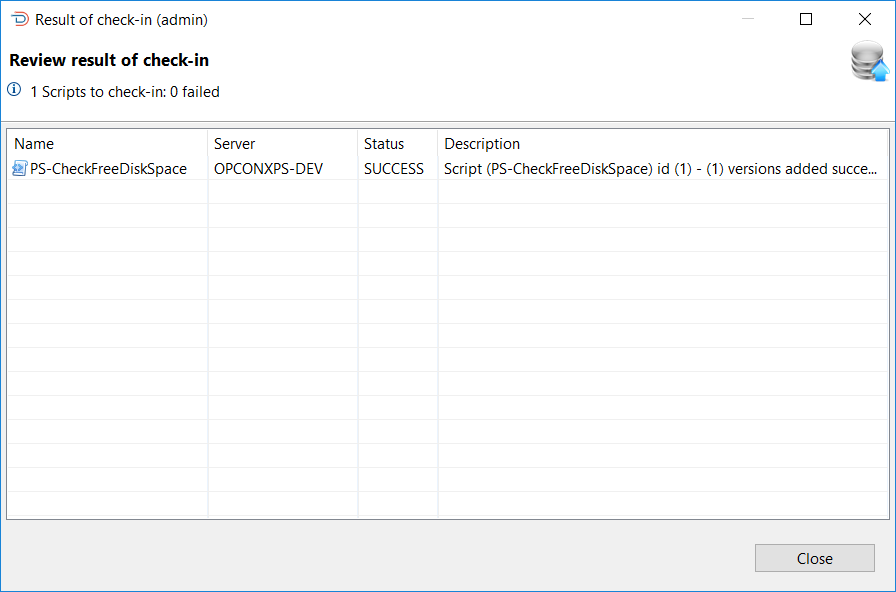Click the 'Review result of check-in' heading
This screenshot has width=896, height=592.
tap(109, 60)
